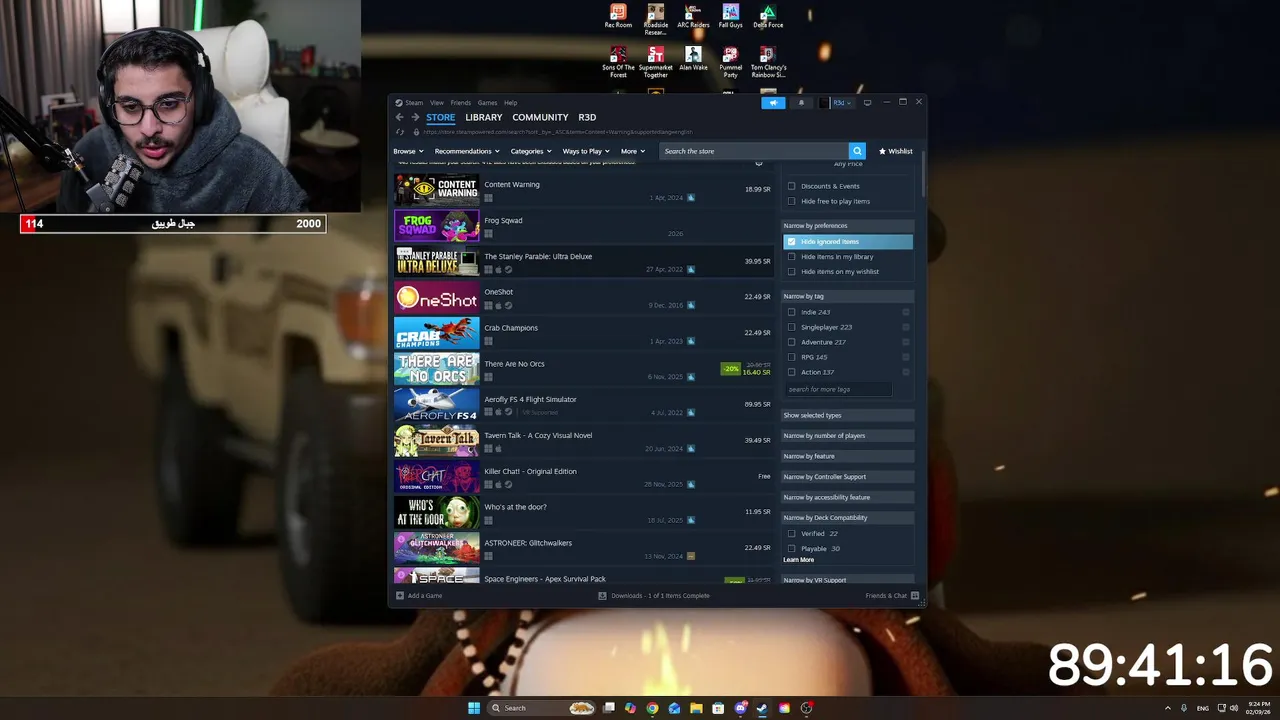Open ARC Raiders desktop shortcut
This screenshot has width=1280, height=720.
coord(693,17)
